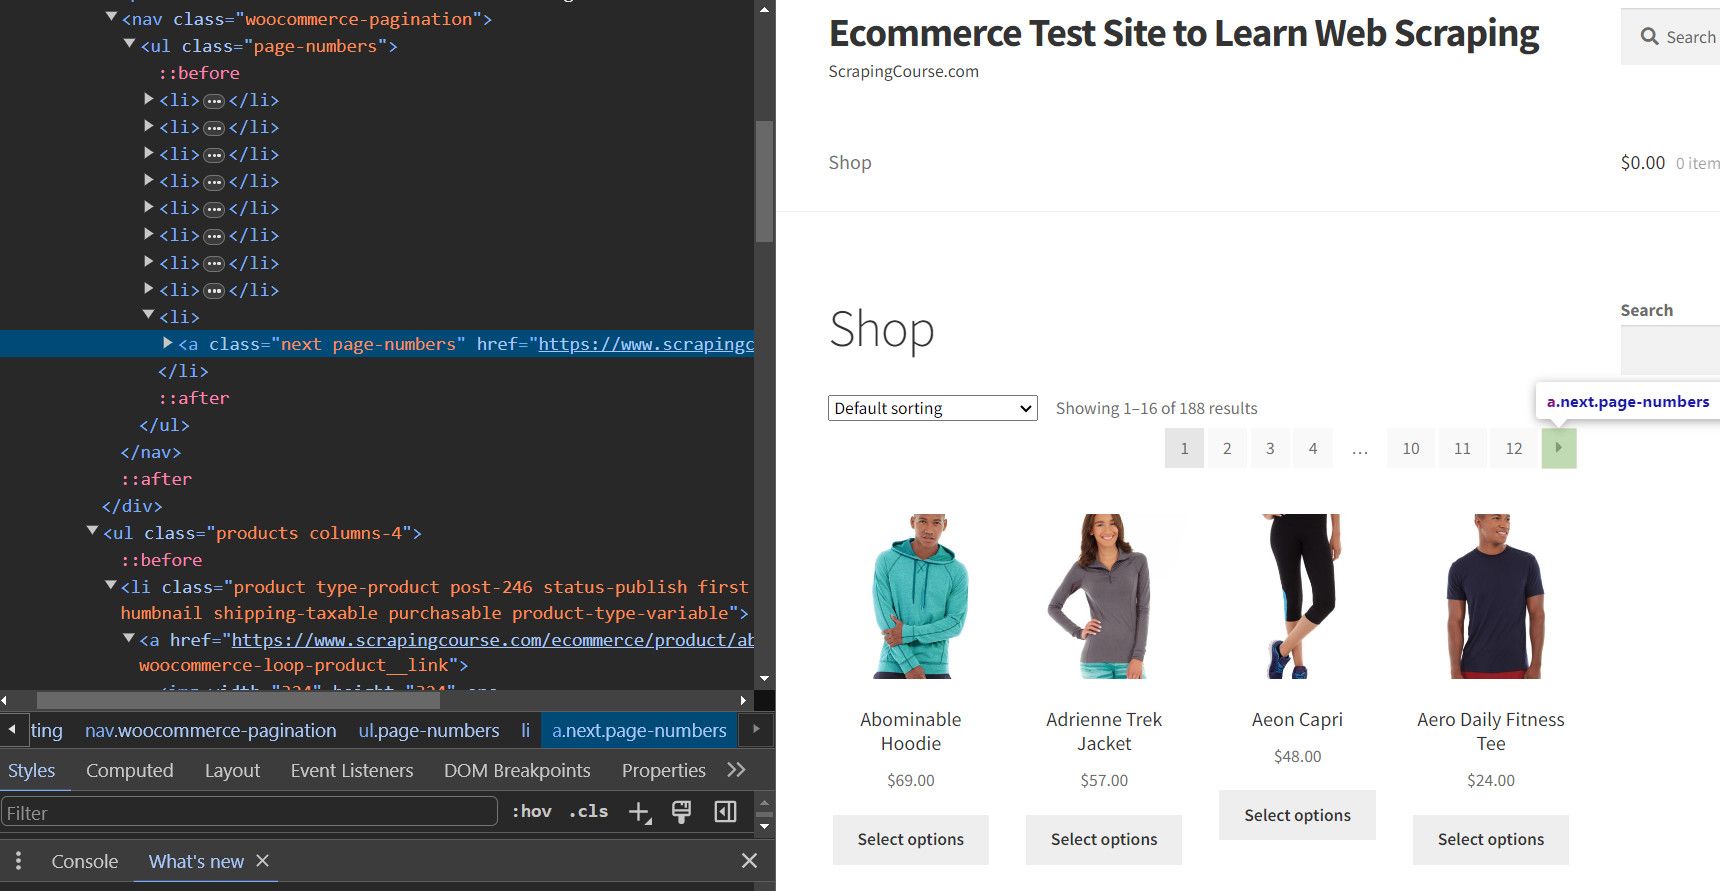Close the What's new tab

tap(263, 861)
